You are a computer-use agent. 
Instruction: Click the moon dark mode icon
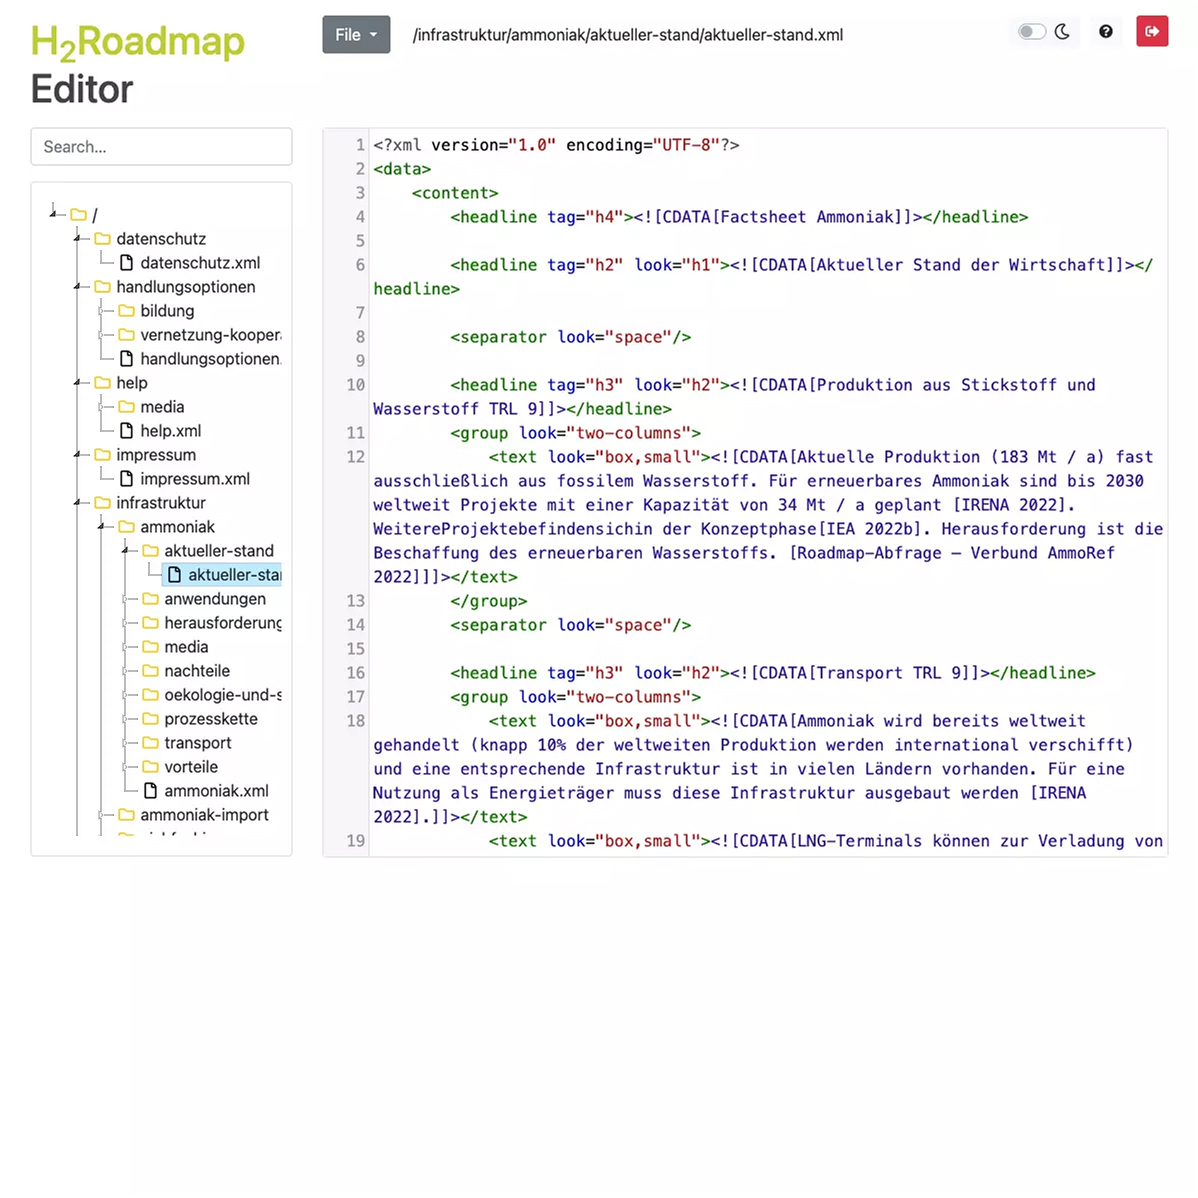[x=1063, y=31]
